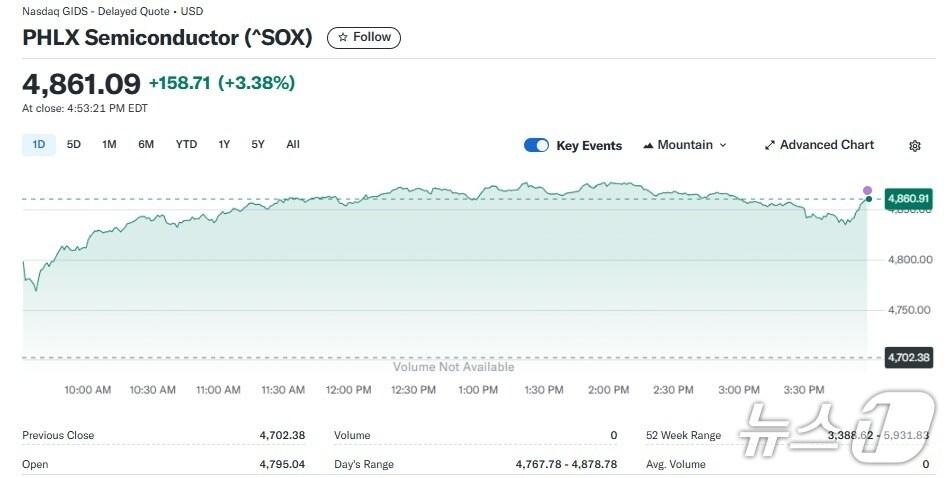The width and height of the screenshot is (950, 478).
Task: Click the green end-of-line price dot
Action: point(868,199)
